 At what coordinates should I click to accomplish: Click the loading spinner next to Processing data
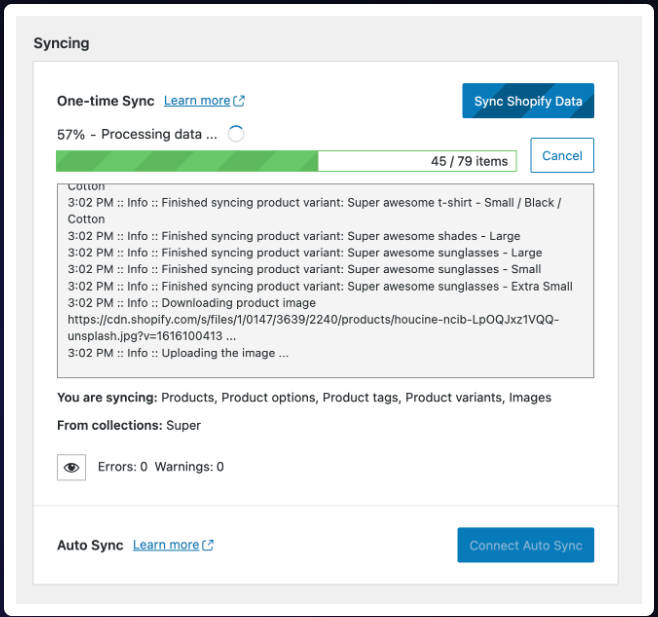(x=236, y=134)
